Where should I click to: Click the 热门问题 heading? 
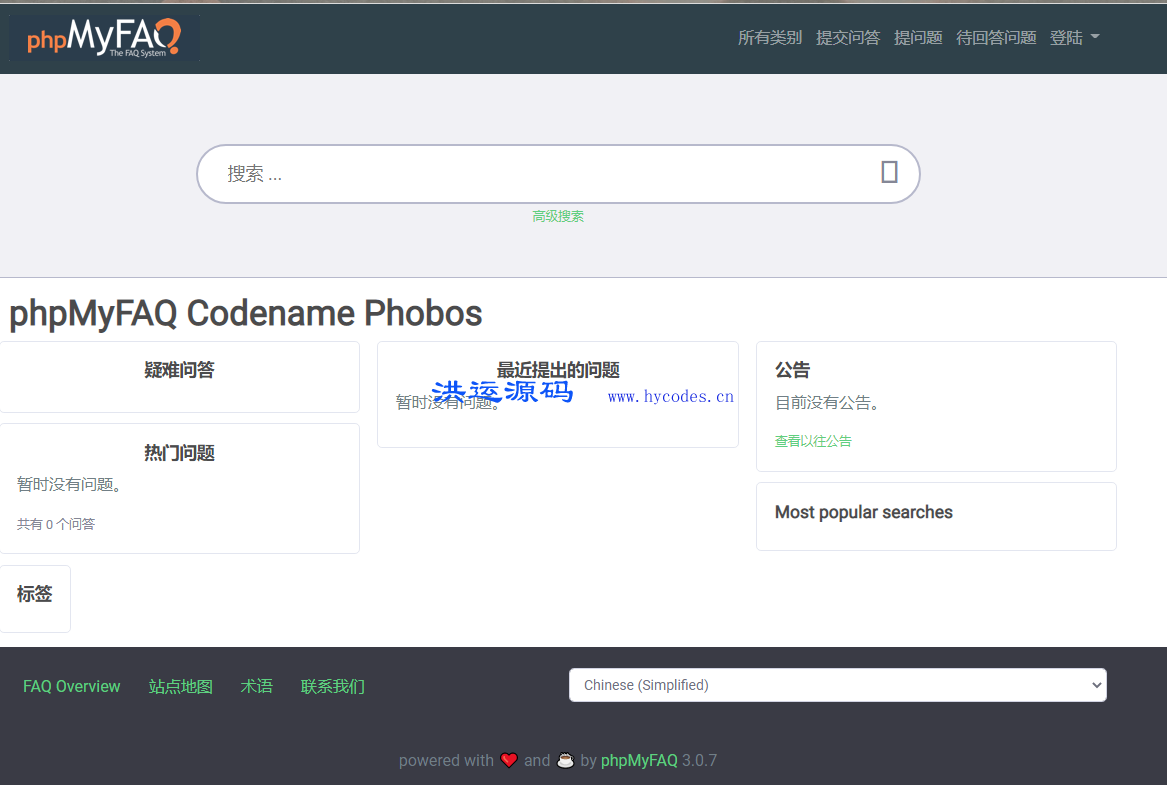(179, 453)
